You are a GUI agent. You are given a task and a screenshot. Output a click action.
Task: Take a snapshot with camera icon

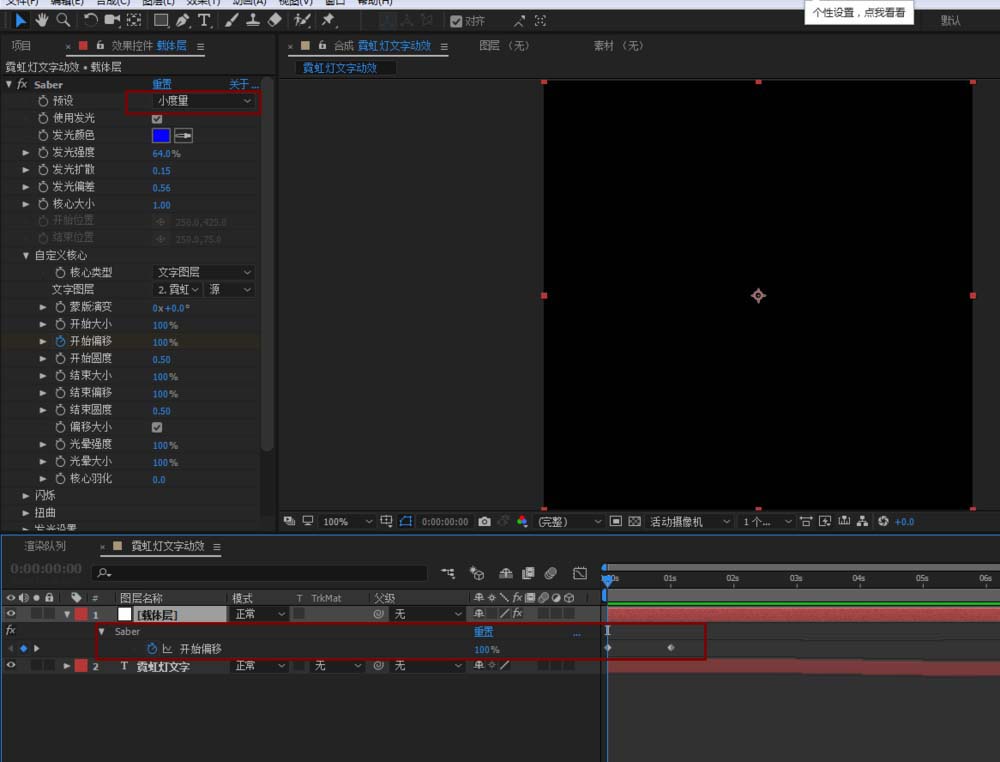[x=485, y=522]
